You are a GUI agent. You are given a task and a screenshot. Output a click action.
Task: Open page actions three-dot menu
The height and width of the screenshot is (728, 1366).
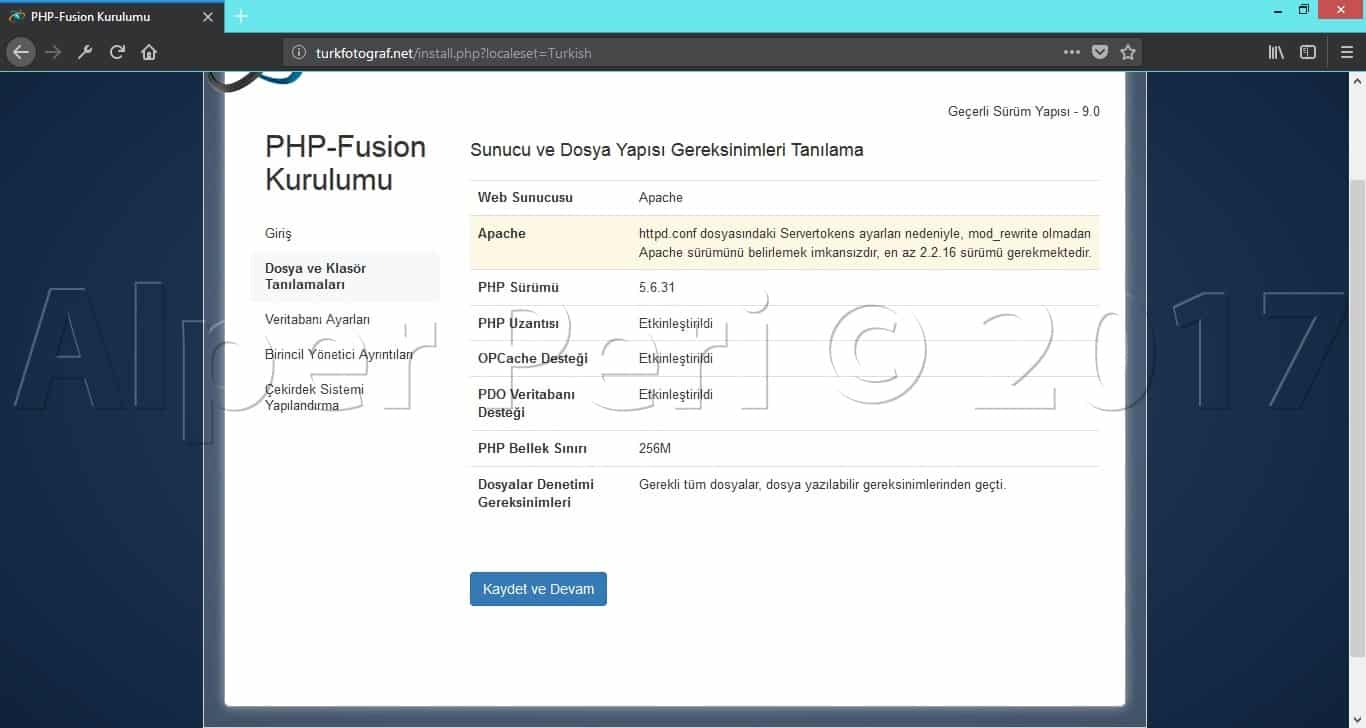coord(1072,52)
